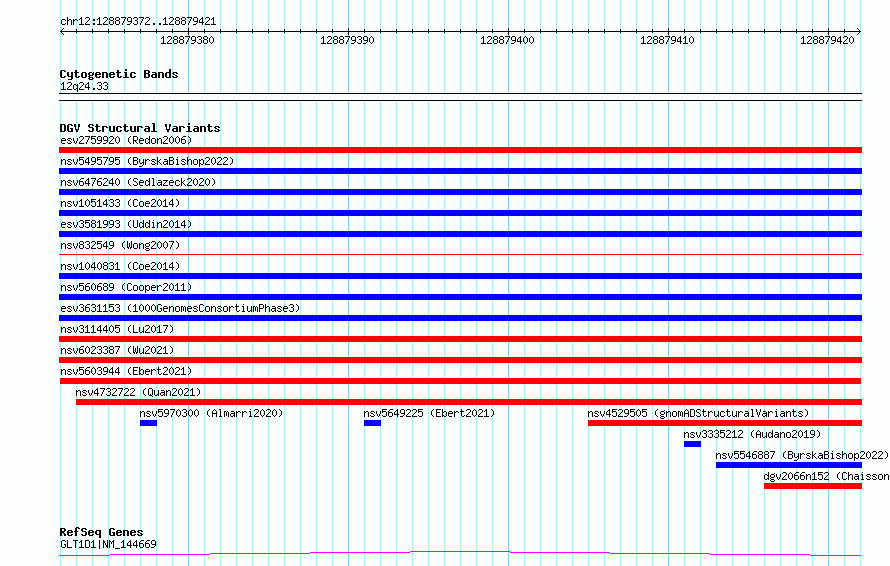Open the nsv6476240 (Sedlazeck2020) variant
This screenshot has width=890, height=566.
pyautogui.click(x=138, y=182)
